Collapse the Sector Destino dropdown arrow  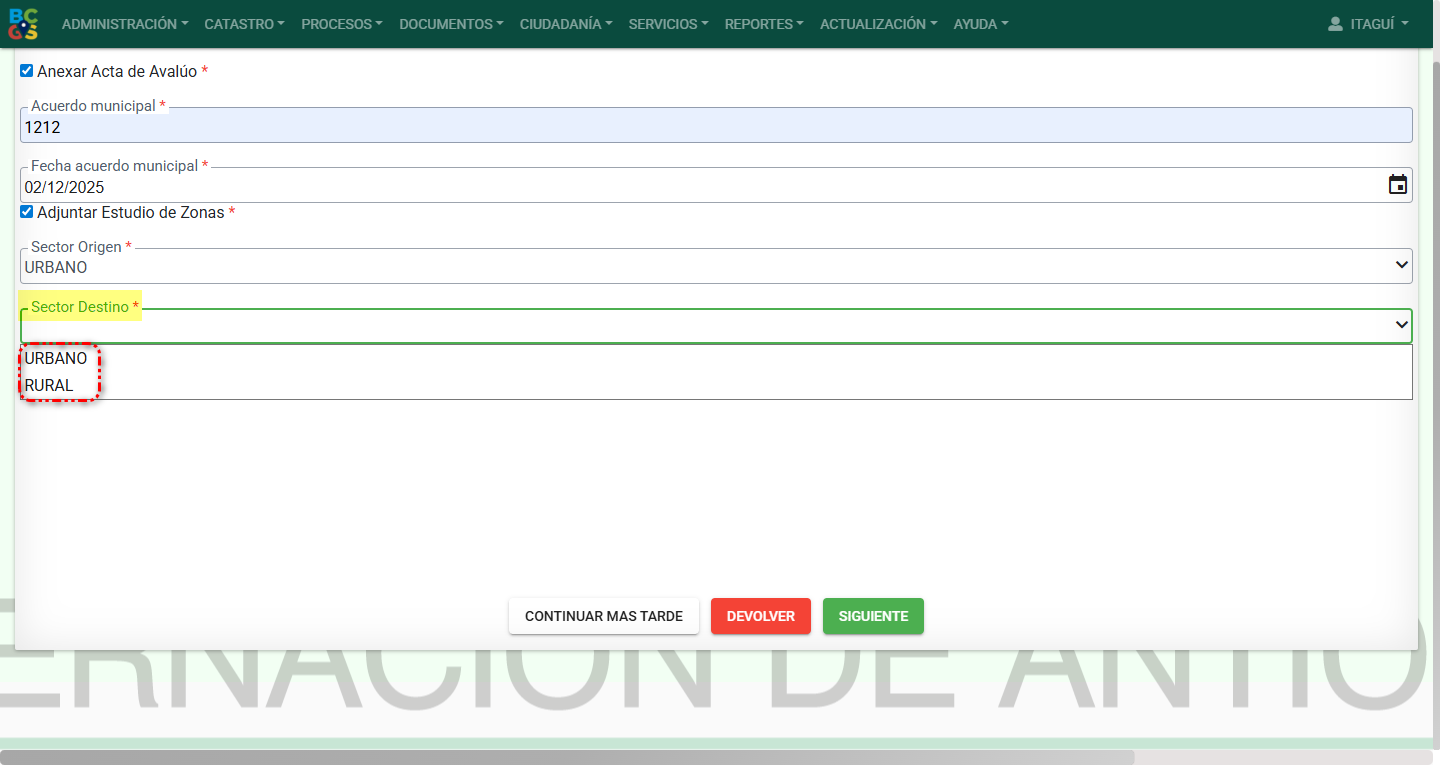coord(1401,326)
